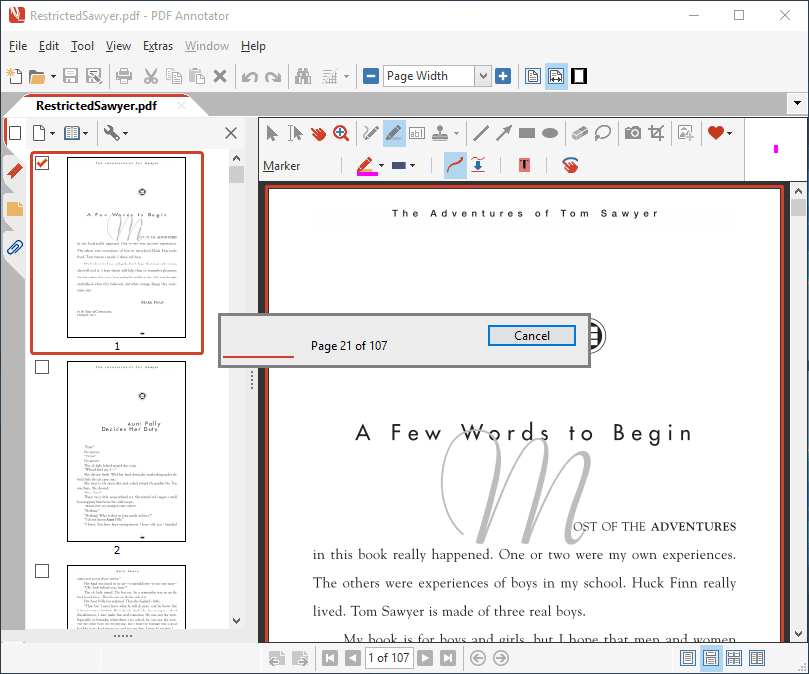Choose the Select arrow tool
This screenshot has height=674, width=809.
[272, 134]
